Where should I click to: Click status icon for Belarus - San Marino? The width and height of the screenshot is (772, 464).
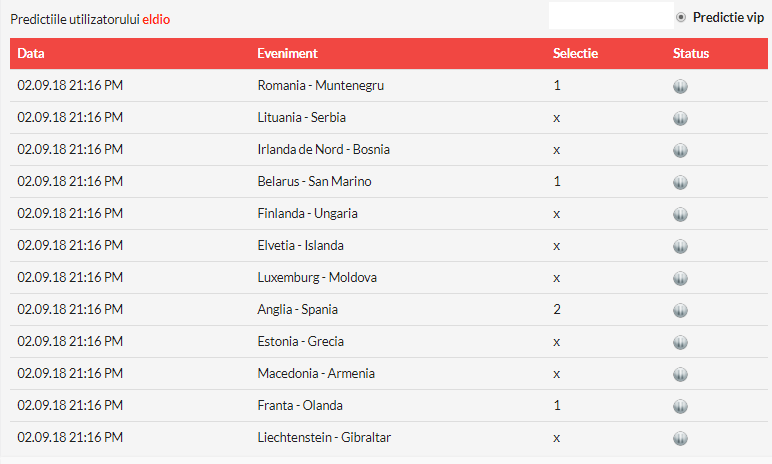click(x=680, y=182)
